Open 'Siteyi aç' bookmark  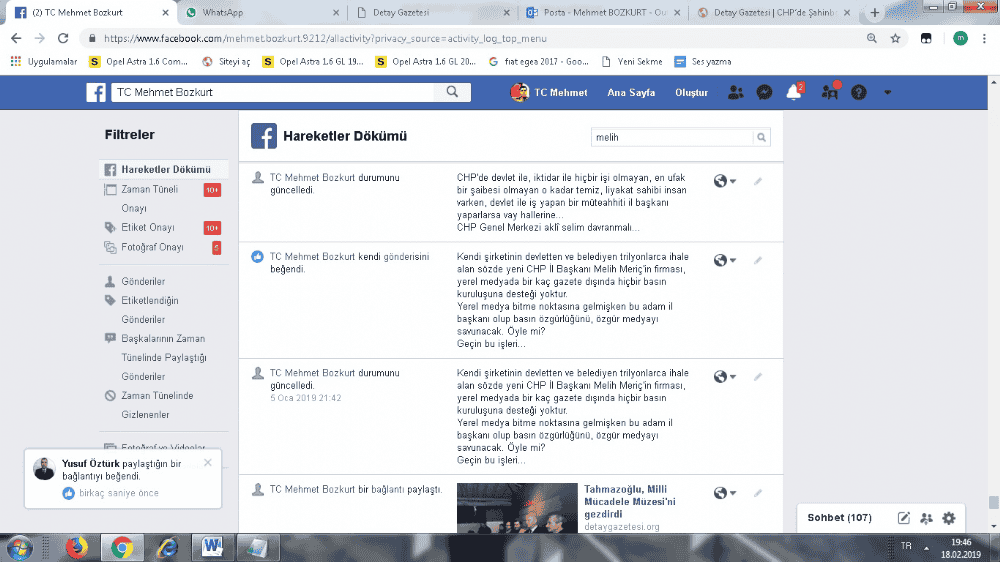point(226,62)
